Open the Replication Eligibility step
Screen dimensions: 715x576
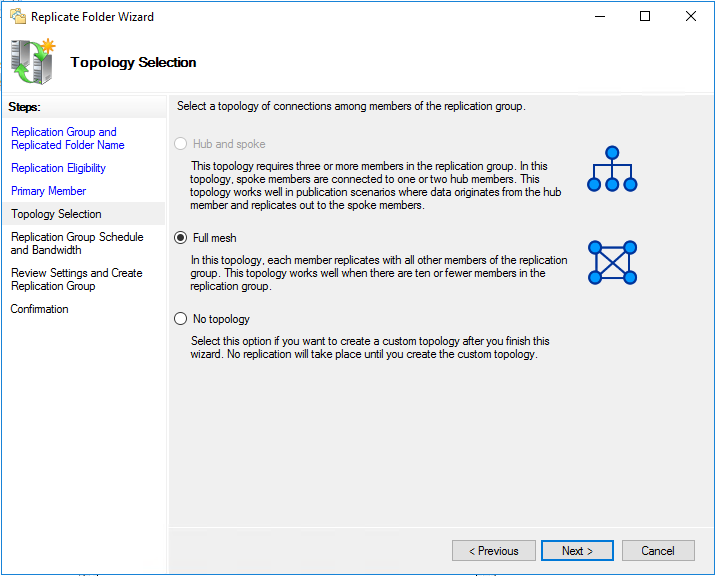(58, 168)
